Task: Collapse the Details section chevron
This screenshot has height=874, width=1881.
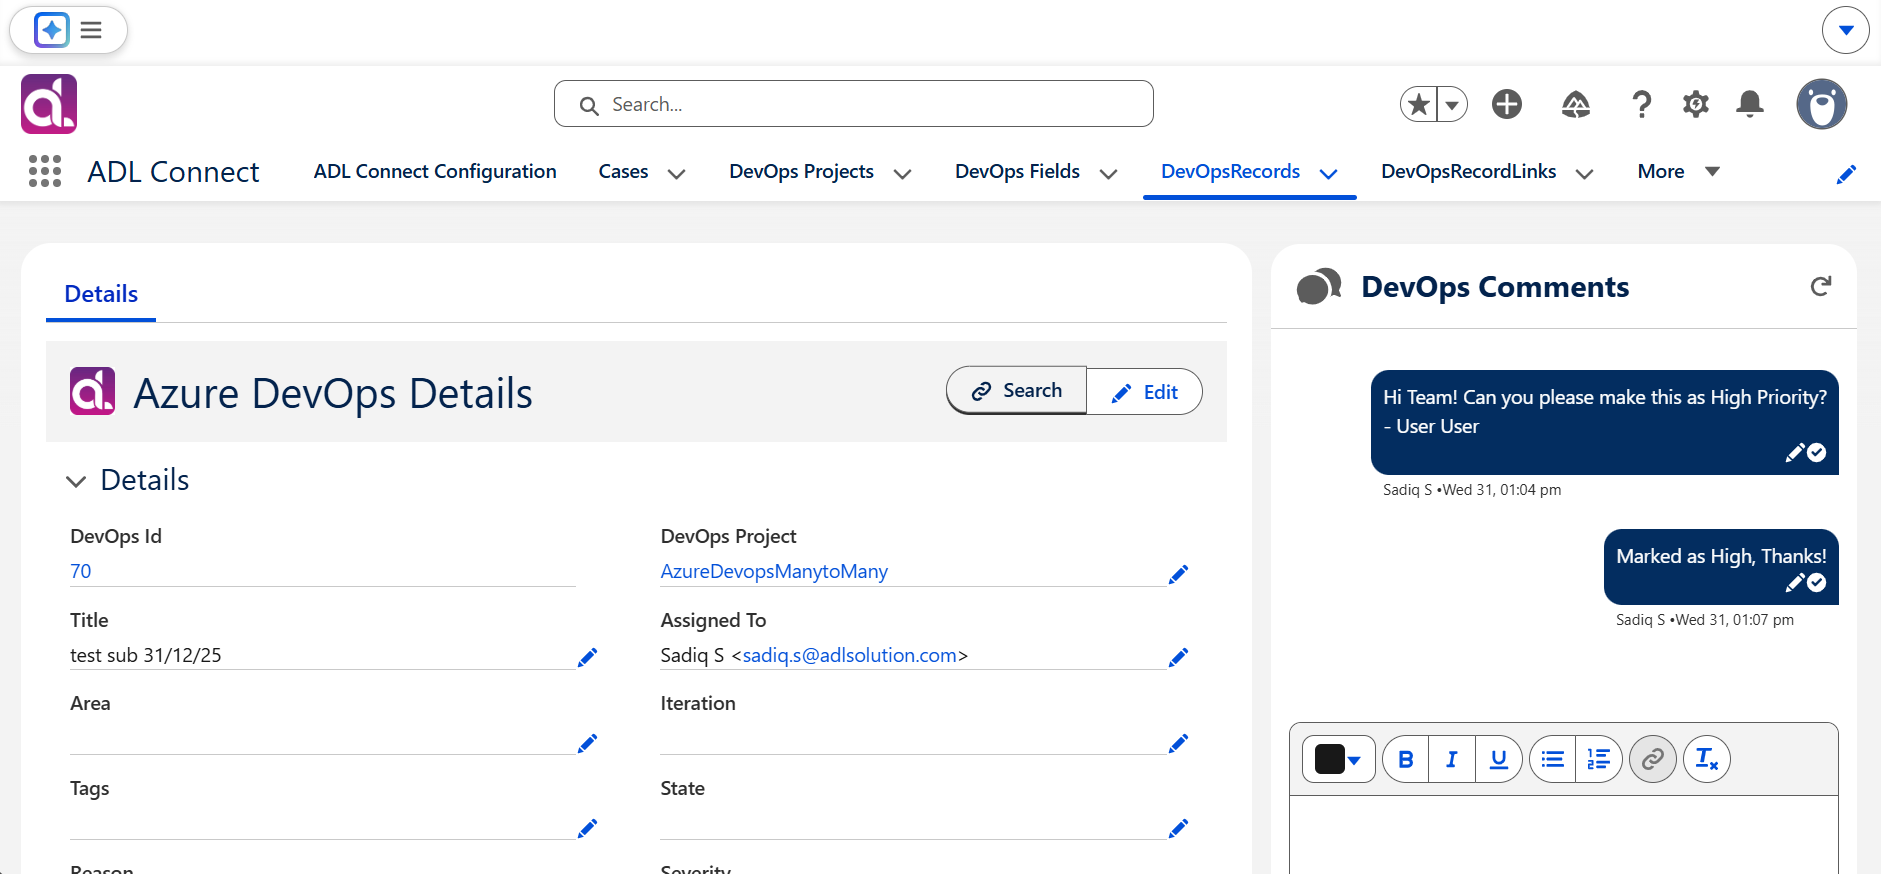Action: (76, 481)
